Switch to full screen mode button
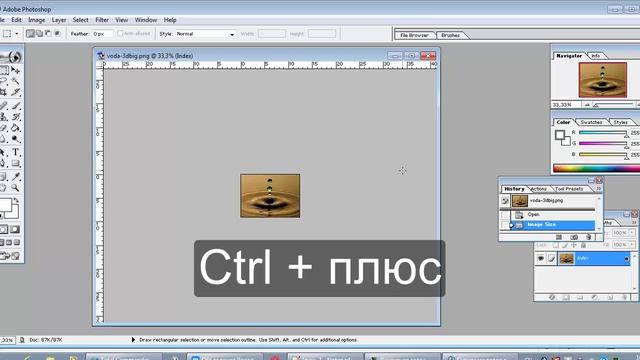Image resolution: width=640 pixels, height=360 pixels. (17, 242)
